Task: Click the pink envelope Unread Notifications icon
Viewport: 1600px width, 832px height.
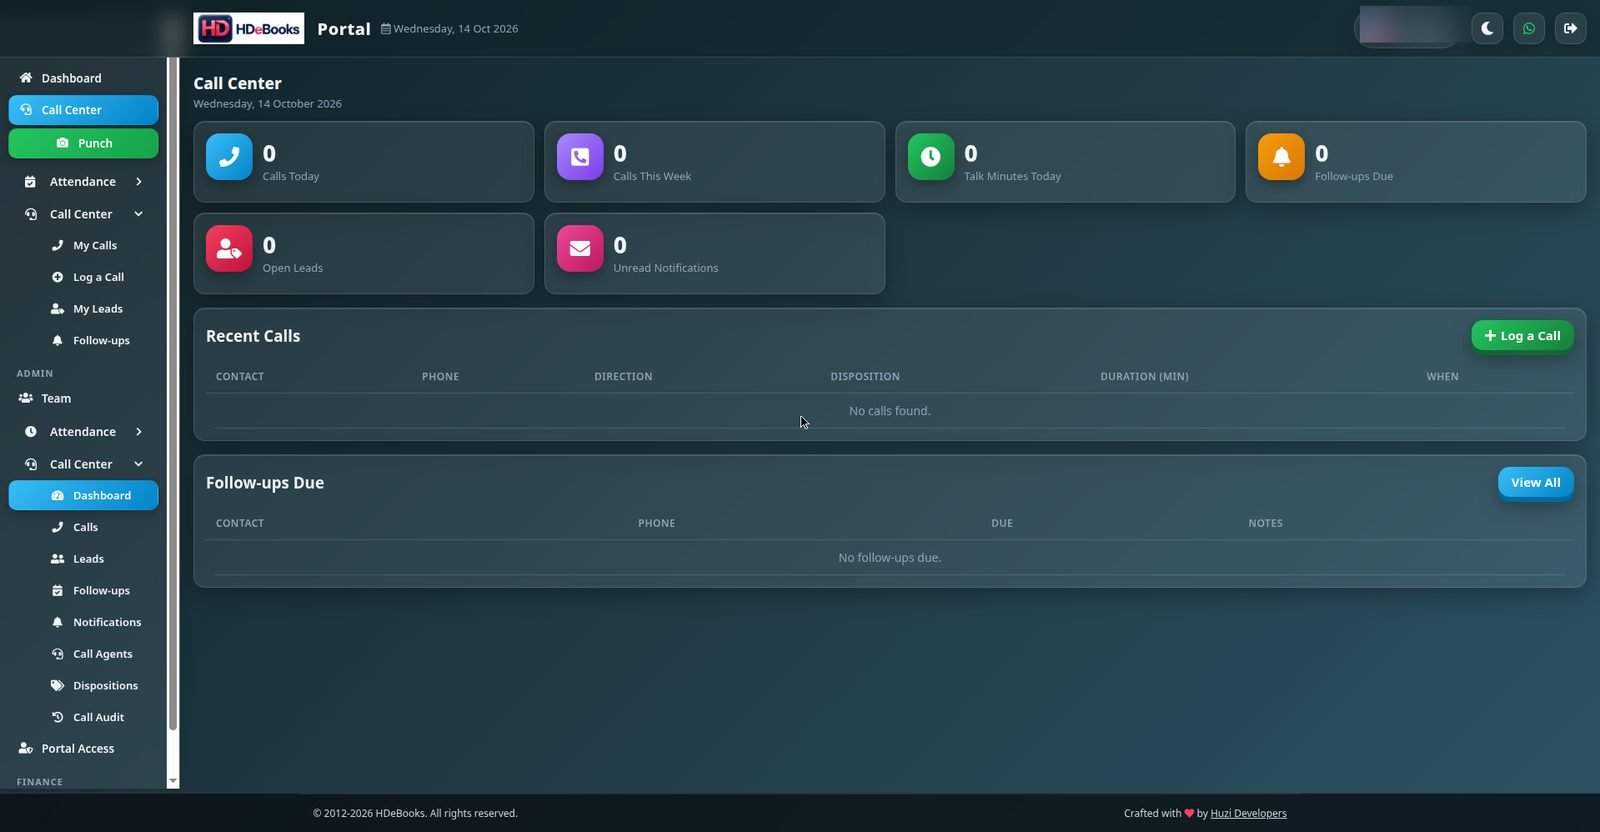Action: coord(580,248)
